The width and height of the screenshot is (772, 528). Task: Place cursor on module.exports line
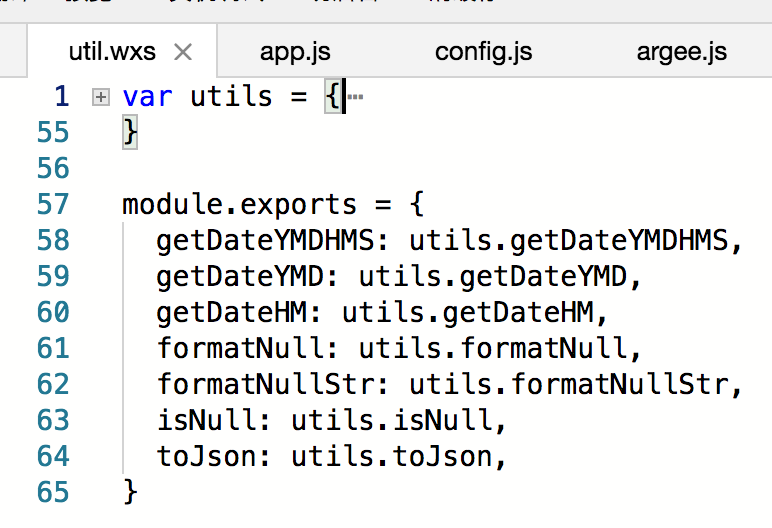(273, 204)
